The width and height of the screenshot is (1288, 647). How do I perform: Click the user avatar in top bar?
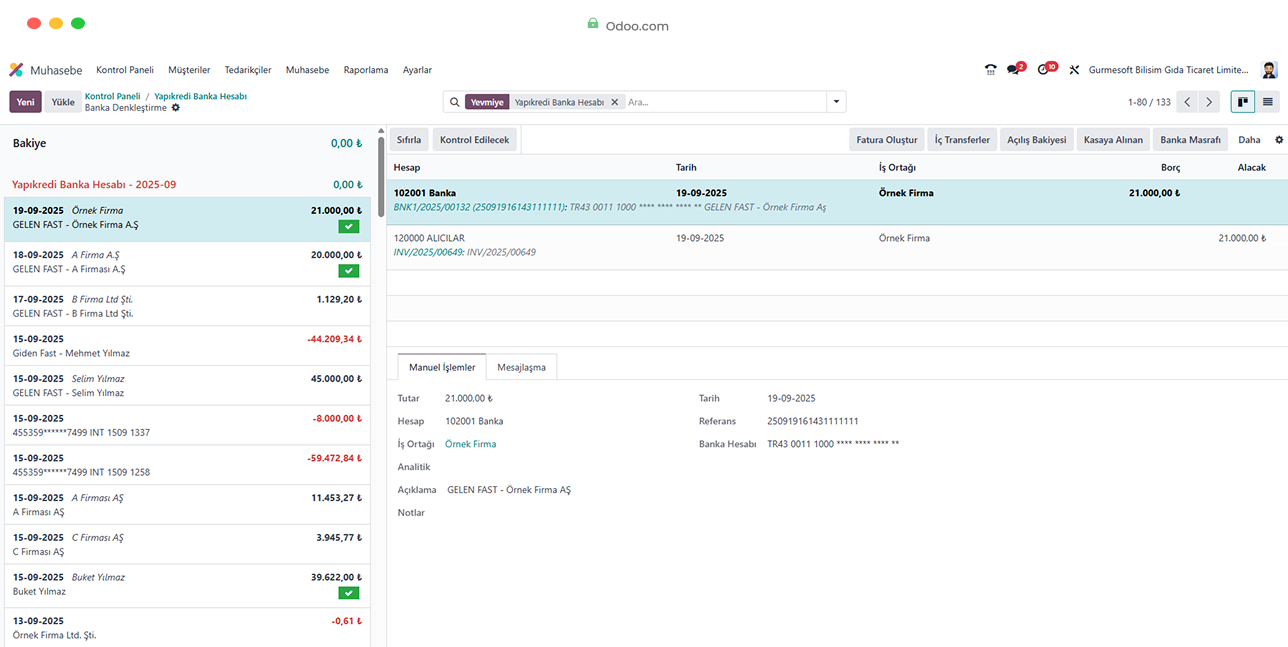pyautogui.click(x=1269, y=70)
